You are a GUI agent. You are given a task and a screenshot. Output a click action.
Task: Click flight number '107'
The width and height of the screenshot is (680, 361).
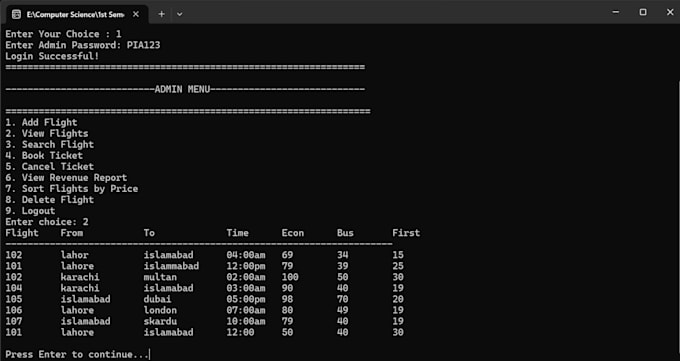13,322
